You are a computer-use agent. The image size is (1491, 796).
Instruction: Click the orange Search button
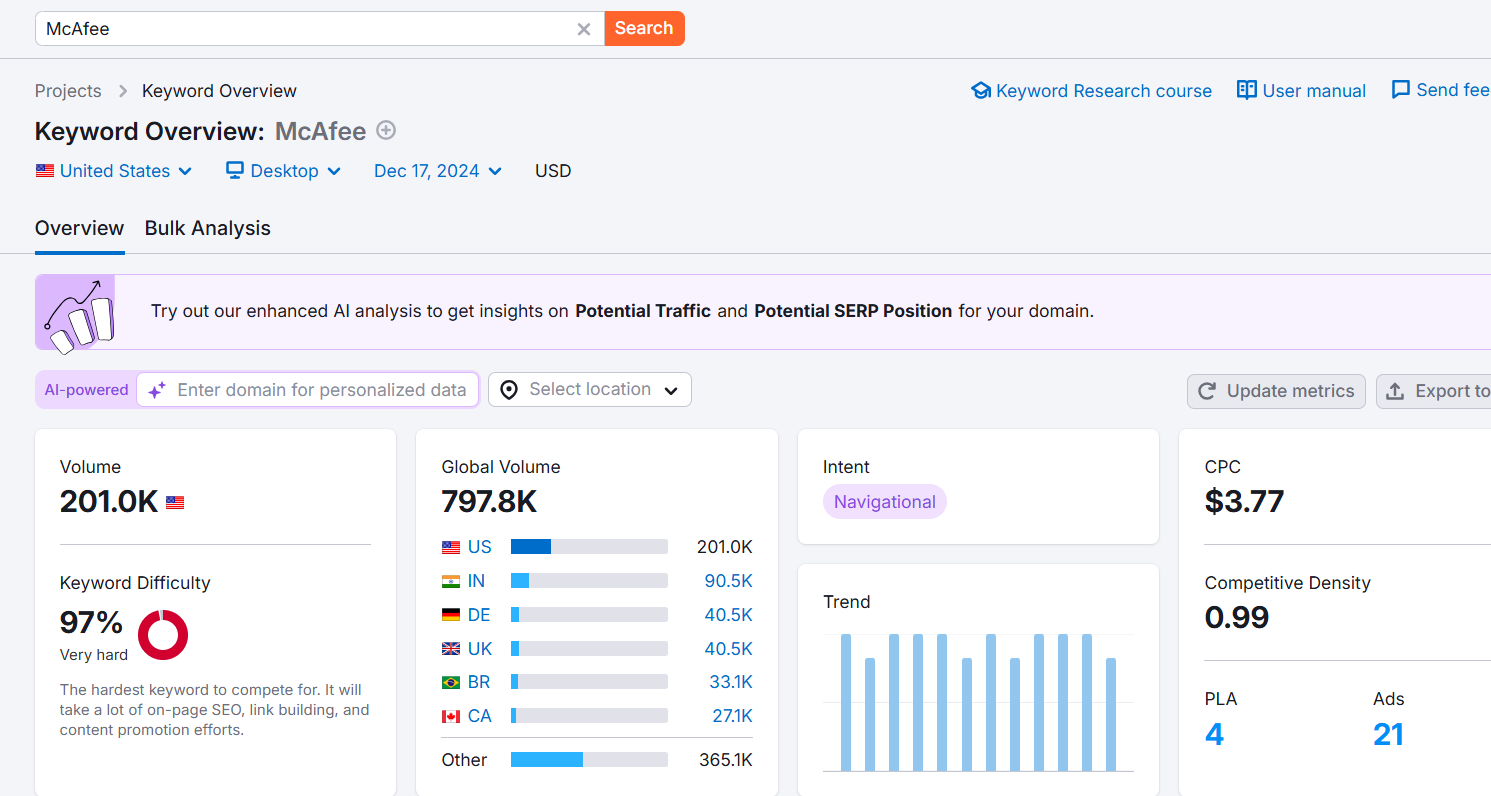click(644, 28)
